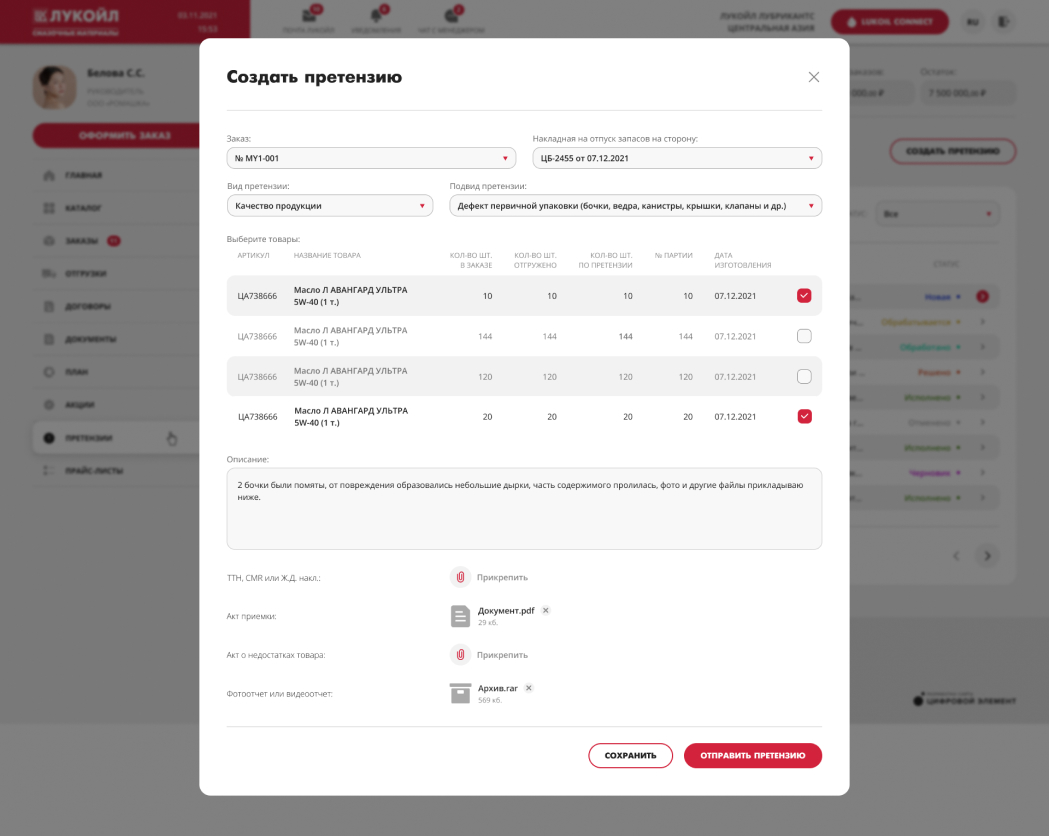This screenshot has width=1049, height=836.
Task: Uncheck the product row with quantity 20
Action: tap(804, 417)
